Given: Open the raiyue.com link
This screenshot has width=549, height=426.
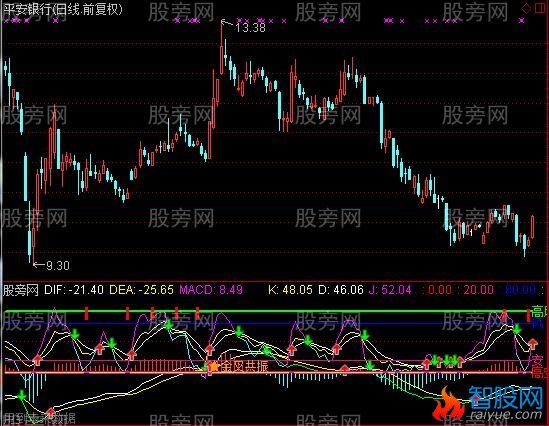Looking at the screenshot, I should click(x=506, y=414).
